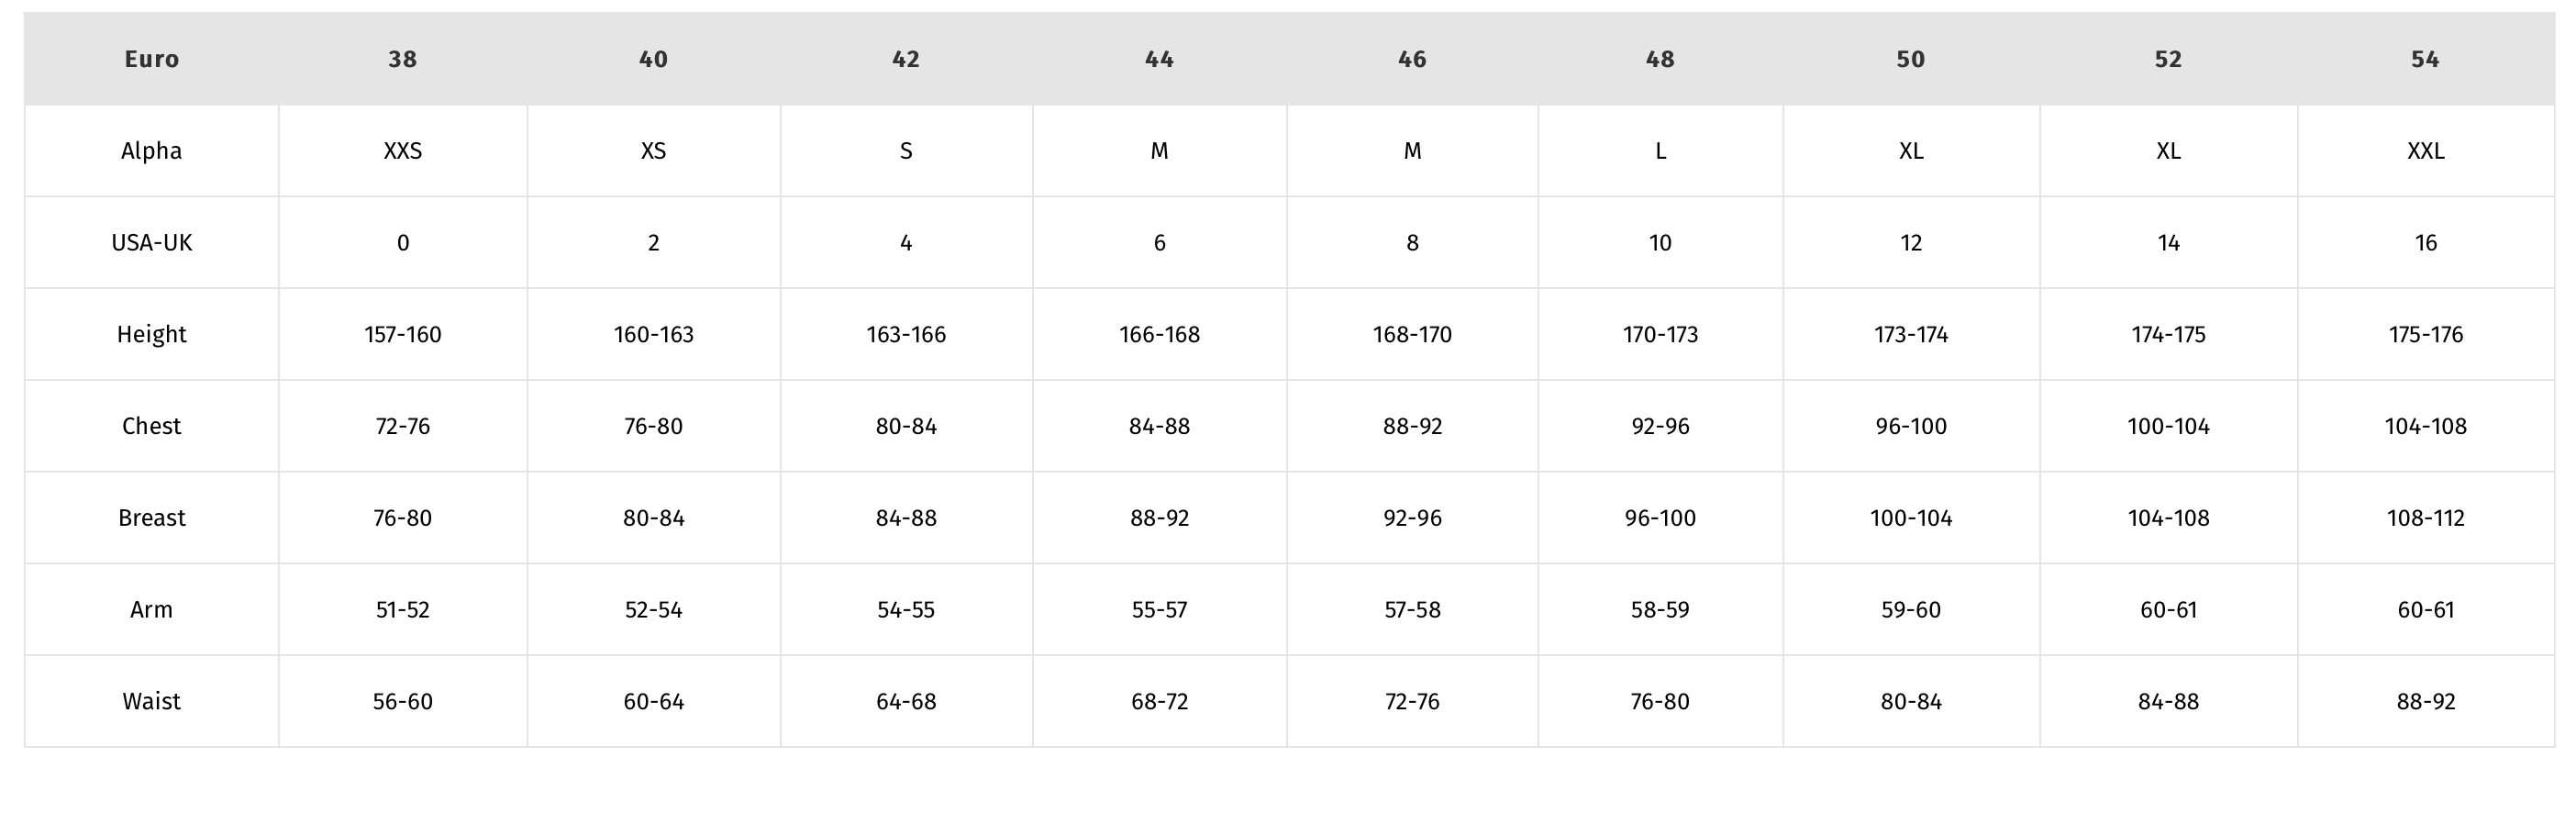The height and width of the screenshot is (813, 2576).
Task: Select the 108-112 breast cell
Action: pos(2425,518)
